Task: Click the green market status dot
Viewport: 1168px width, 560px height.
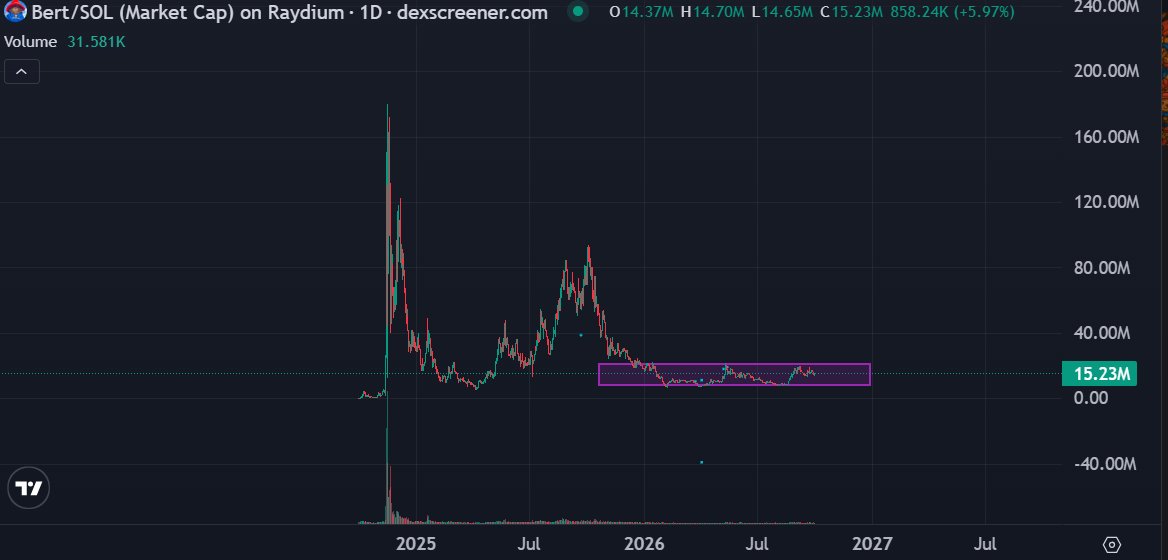Action: (577, 12)
